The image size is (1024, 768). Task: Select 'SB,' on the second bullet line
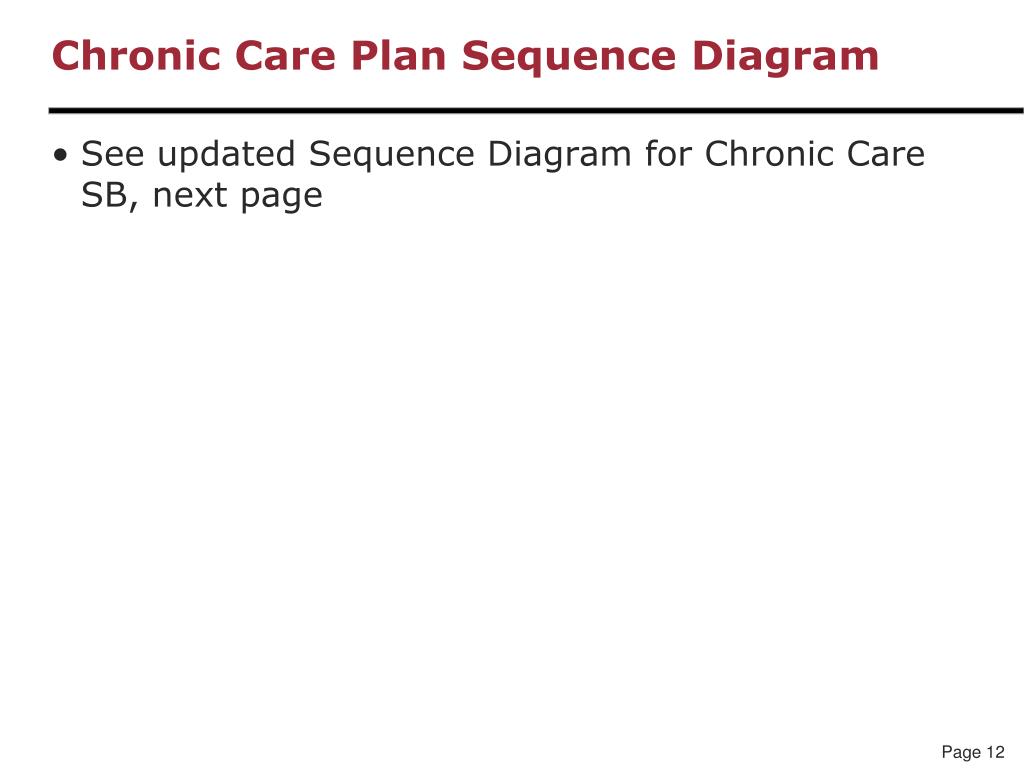[110, 195]
